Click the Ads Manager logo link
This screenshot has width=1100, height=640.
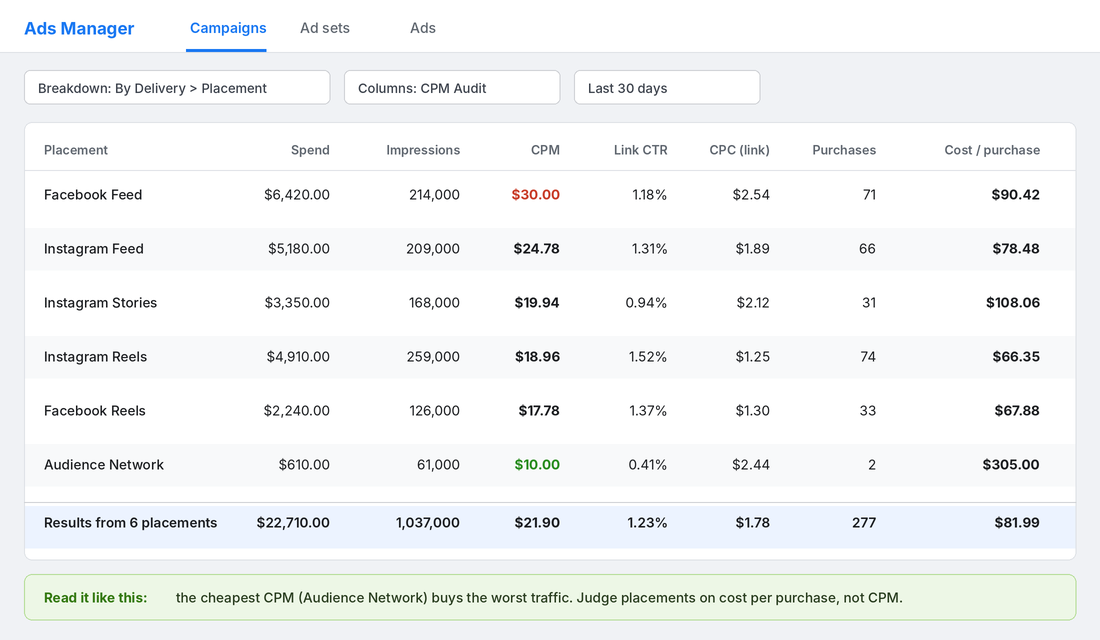click(x=79, y=28)
